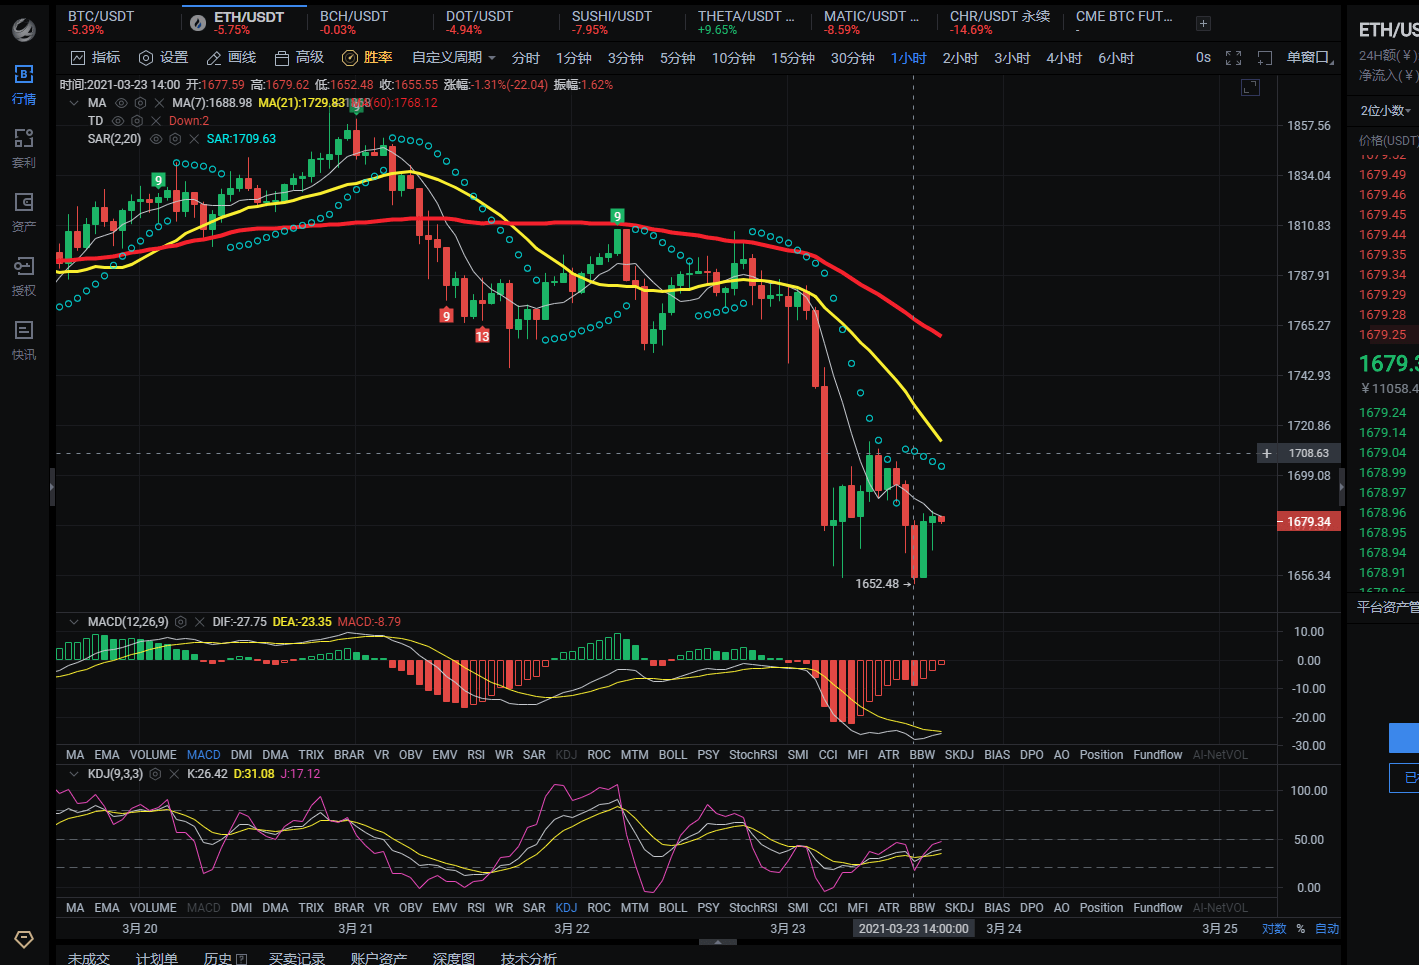Click the 0s refresh countdown

pyautogui.click(x=1203, y=58)
